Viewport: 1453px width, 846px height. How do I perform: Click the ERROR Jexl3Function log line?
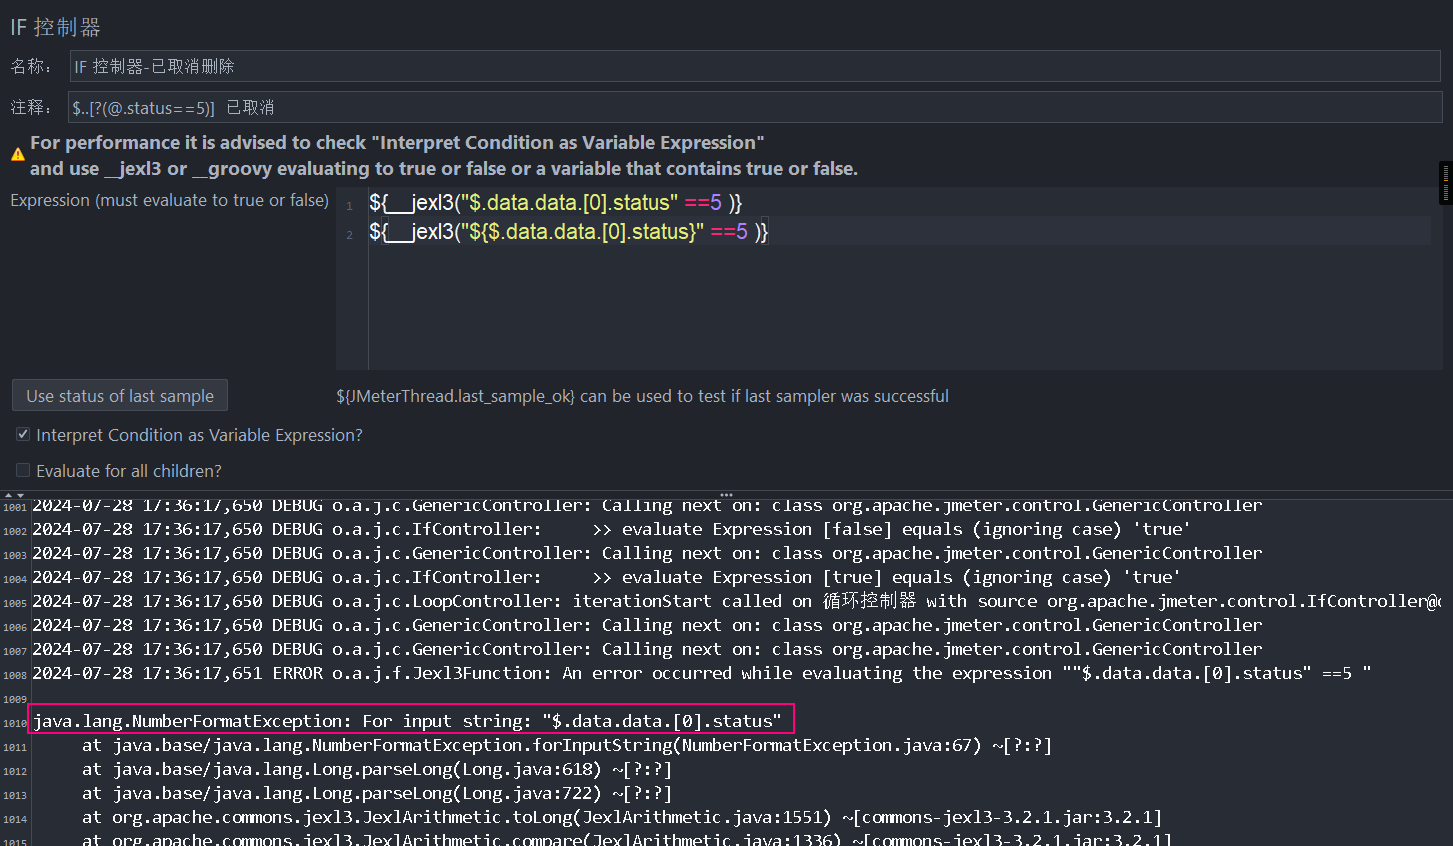coord(701,673)
